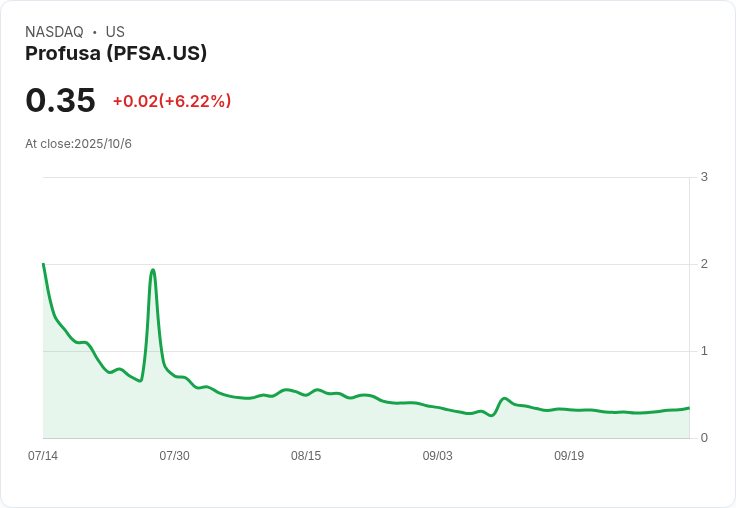
Task: Click the trough just before the big spike
Action: click(140, 381)
